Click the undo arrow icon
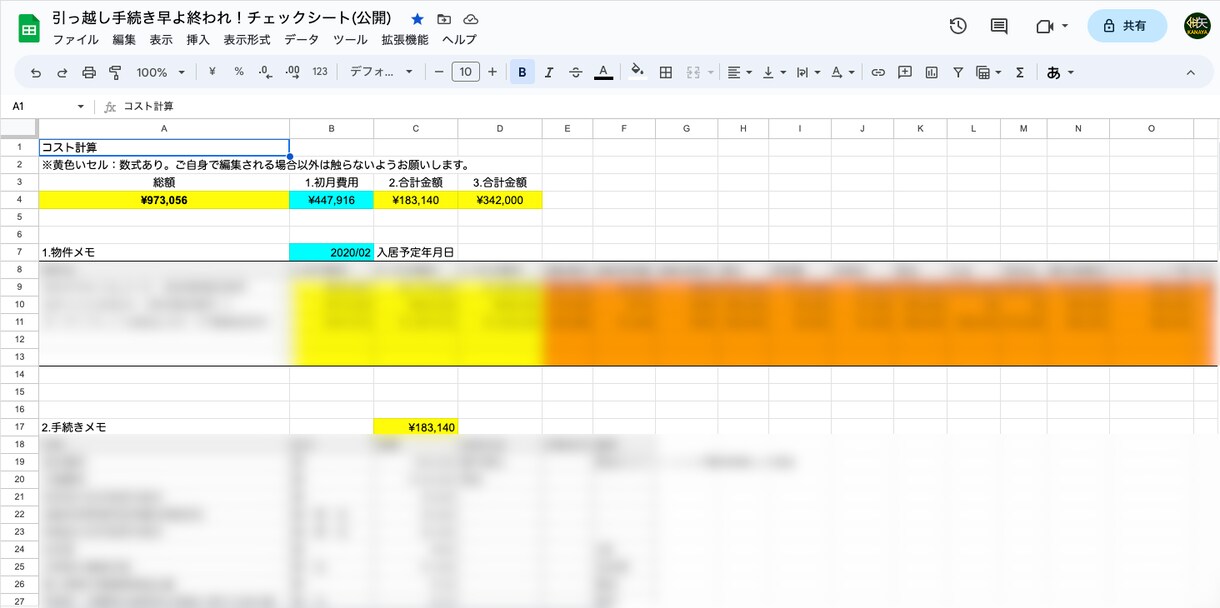Screen dimensions: 1220x608 [36, 72]
